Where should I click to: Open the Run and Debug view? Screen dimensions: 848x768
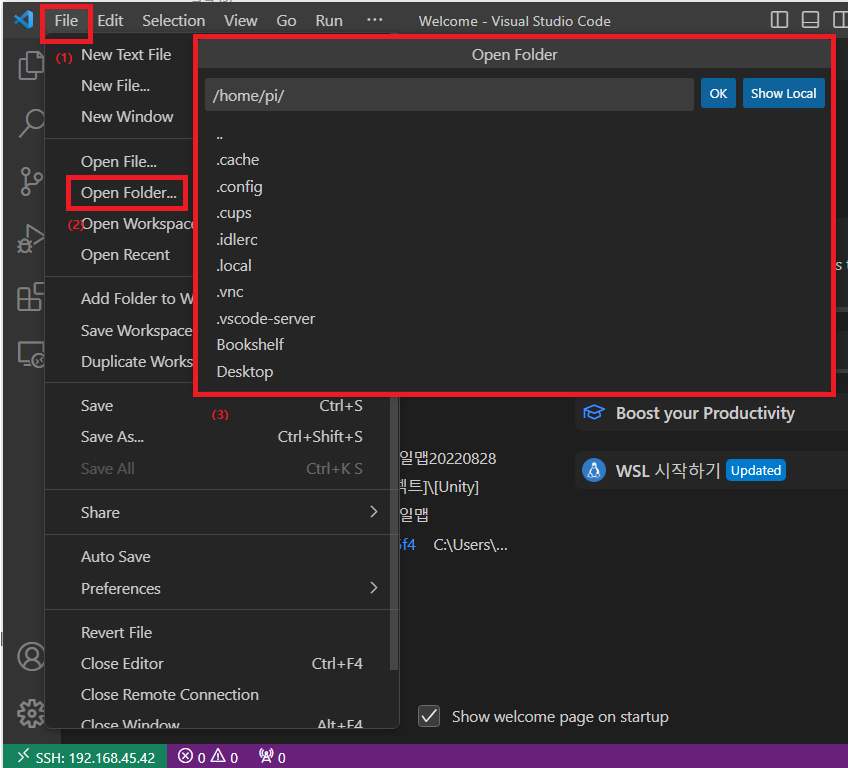tap(31, 239)
